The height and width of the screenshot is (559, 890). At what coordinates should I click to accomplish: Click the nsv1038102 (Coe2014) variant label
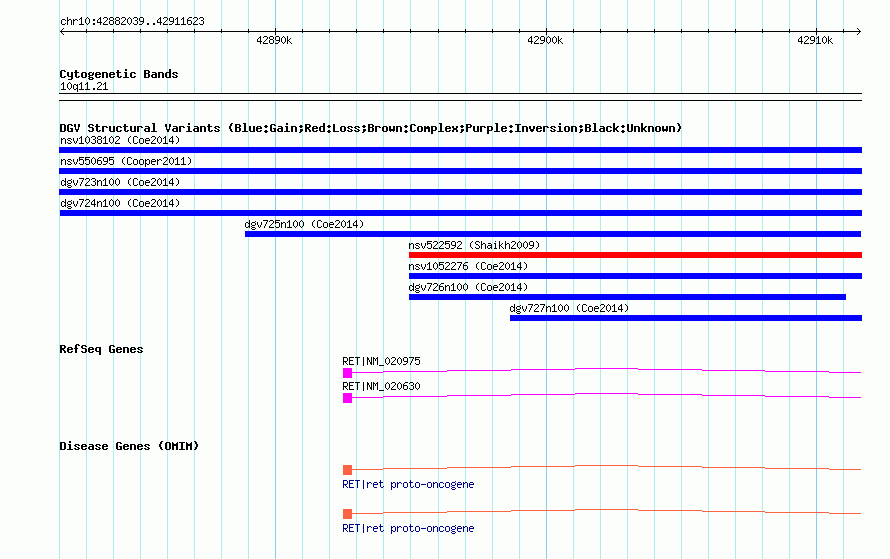[x=120, y=140]
